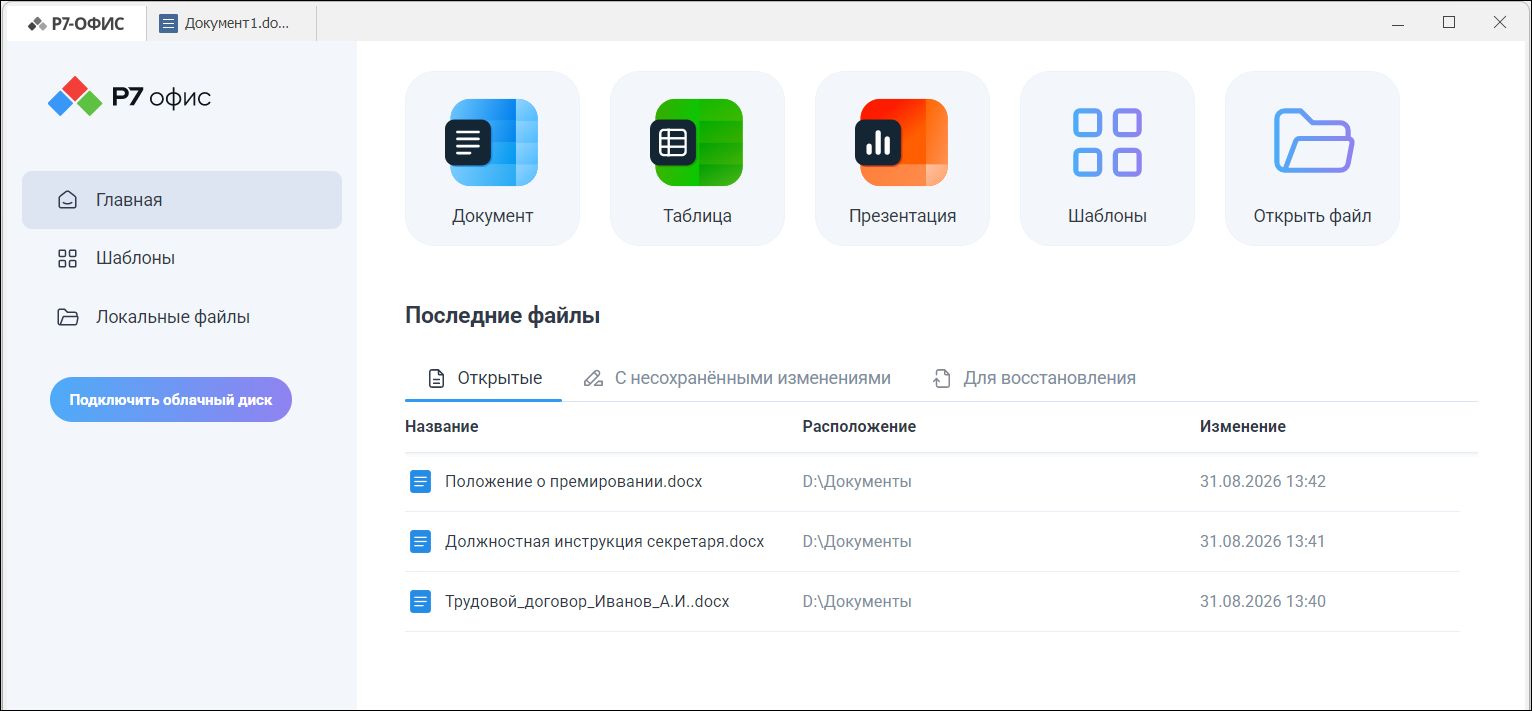Create a new Документ via blue icon
The height and width of the screenshot is (711, 1532).
point(492,142)
